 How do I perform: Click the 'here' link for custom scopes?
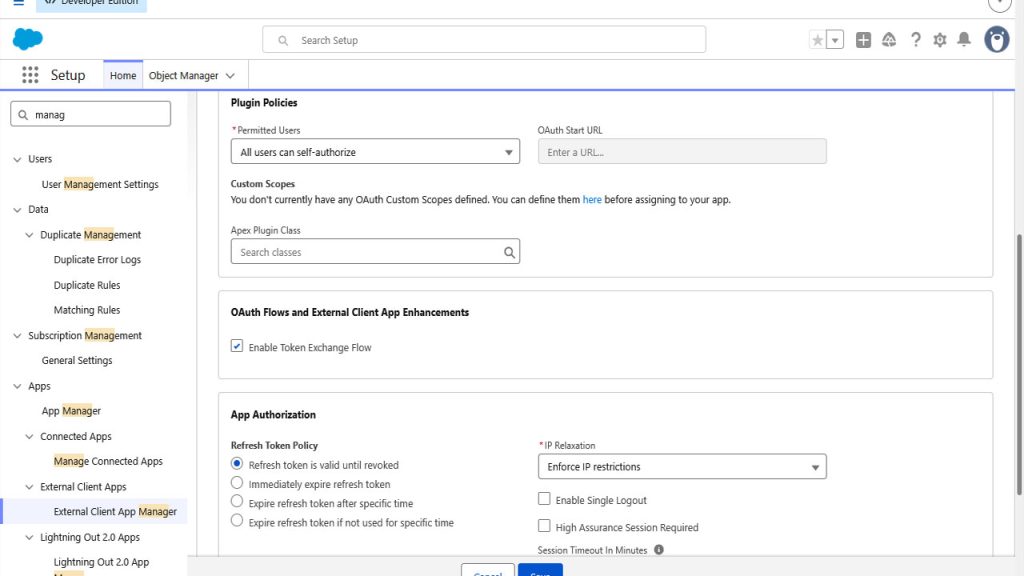pyautogui.click(x=592, y=200)
